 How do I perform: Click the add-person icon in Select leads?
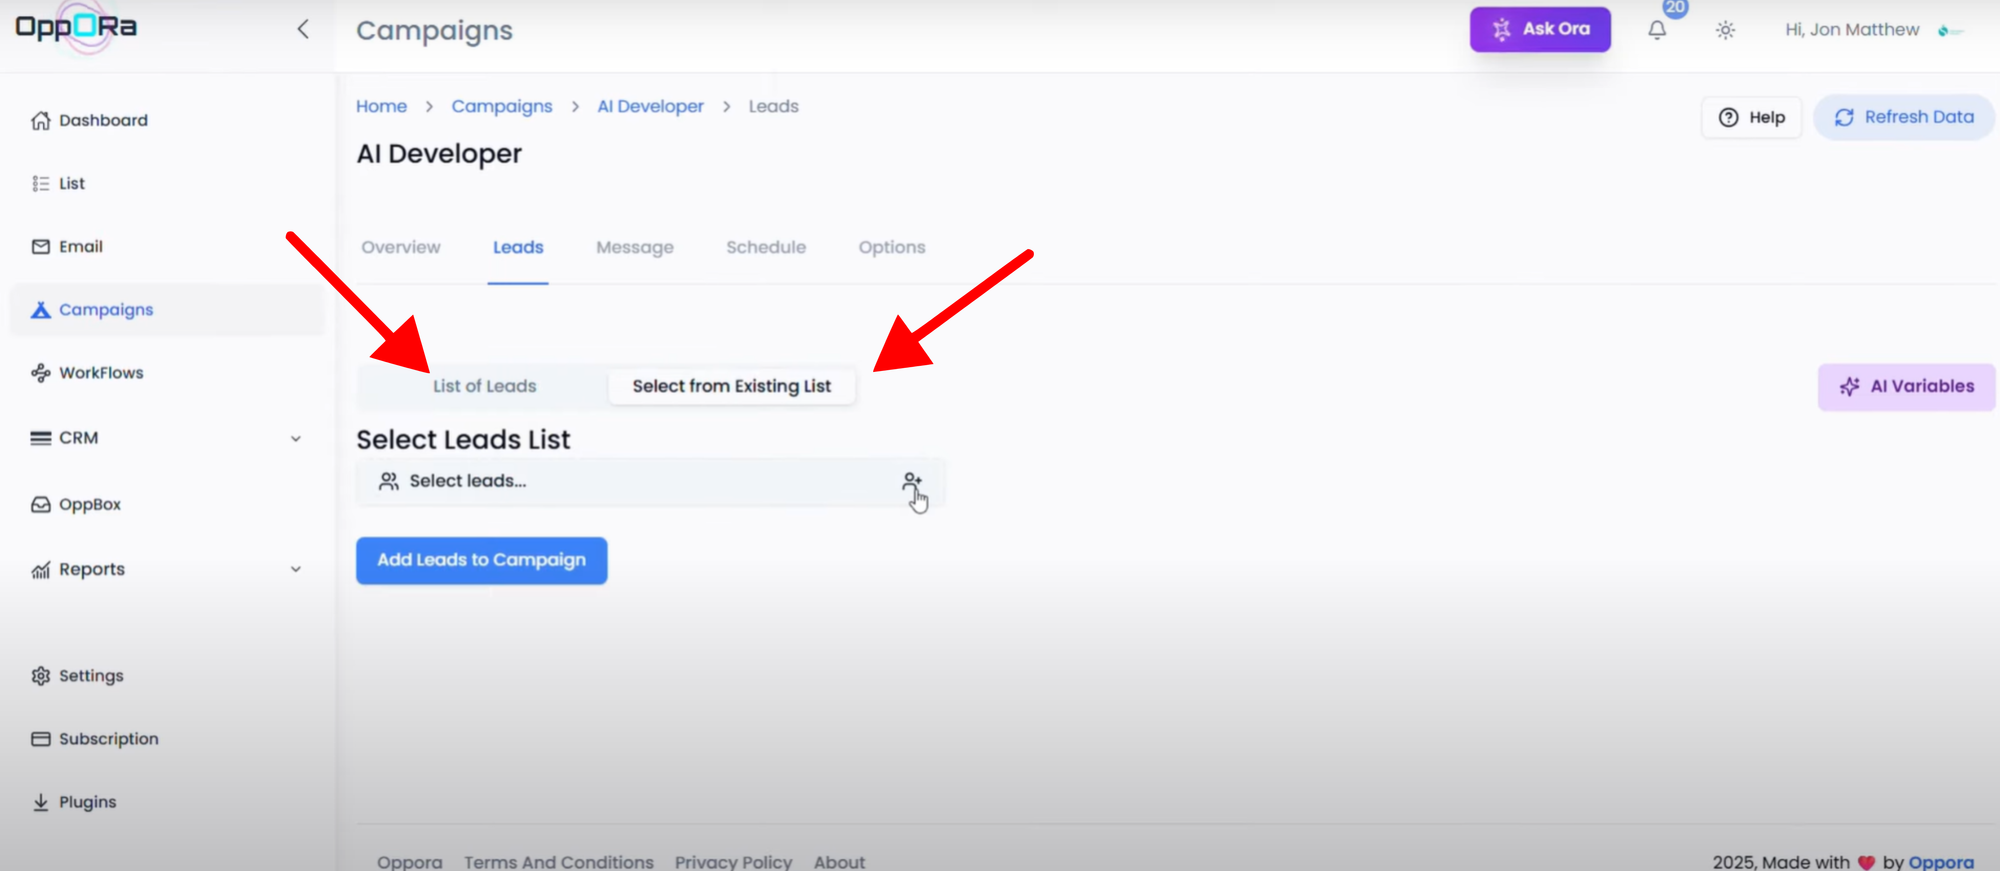(x=911, y=482)
